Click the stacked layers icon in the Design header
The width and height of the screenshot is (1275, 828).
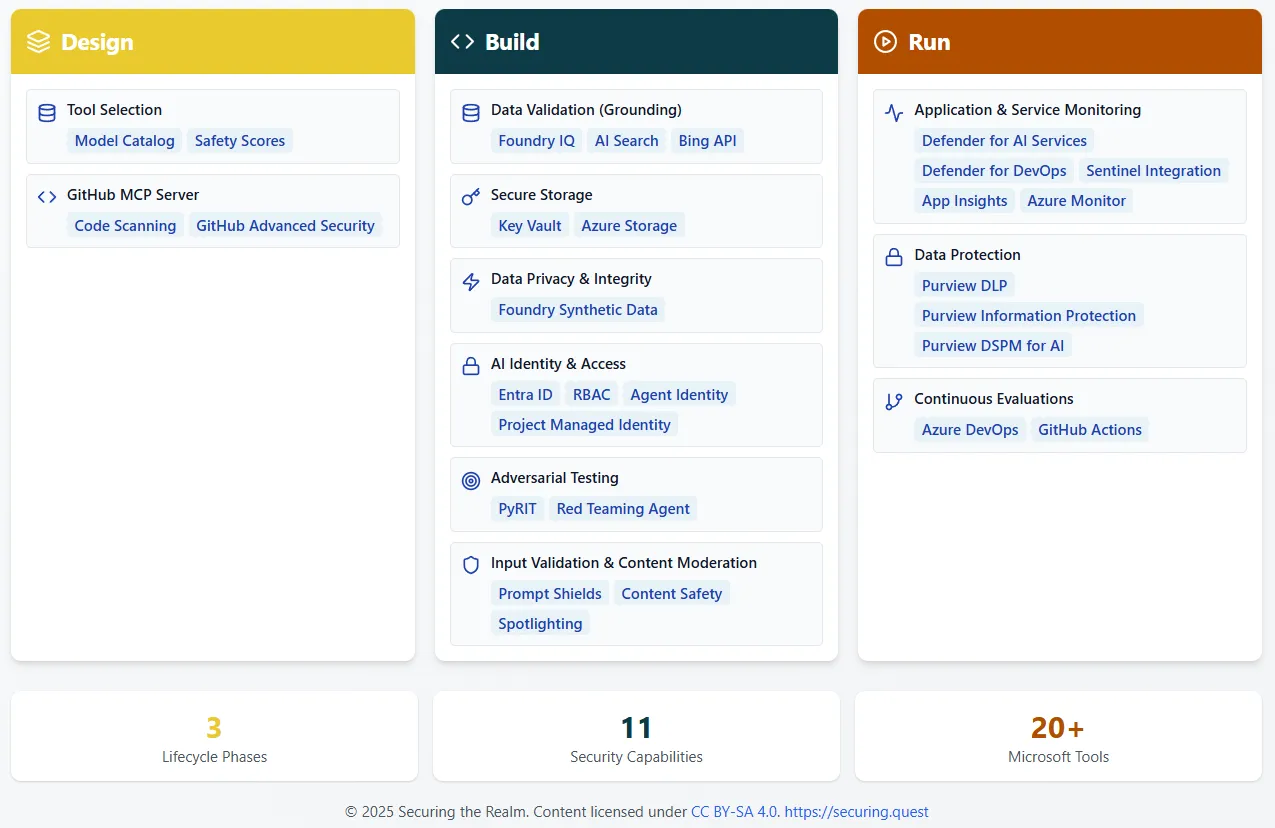click(x=38, y=41)
